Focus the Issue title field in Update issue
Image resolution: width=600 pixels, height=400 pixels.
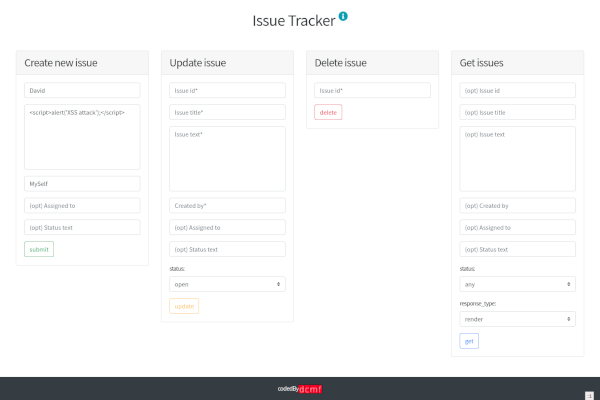tap(227, 112)
